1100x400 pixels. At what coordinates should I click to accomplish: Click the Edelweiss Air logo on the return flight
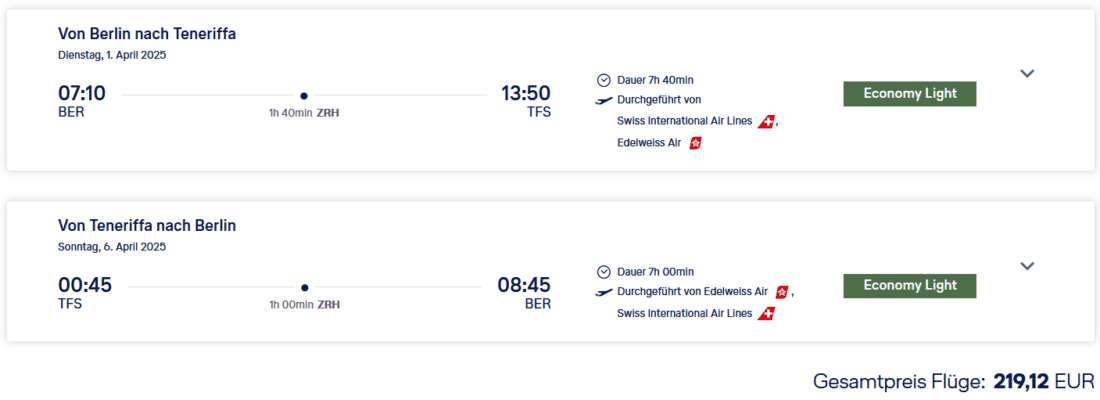782,292
